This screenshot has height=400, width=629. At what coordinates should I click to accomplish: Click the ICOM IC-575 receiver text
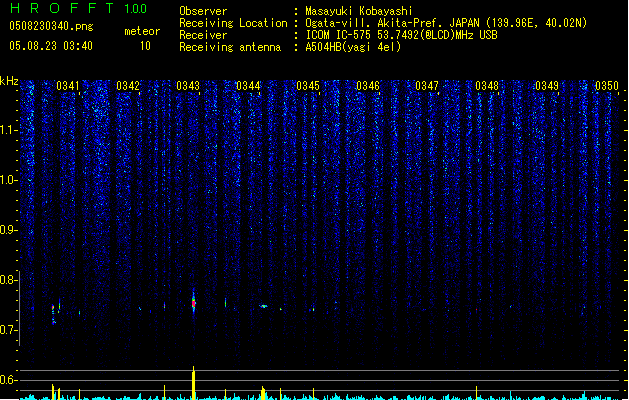[402, 35]
